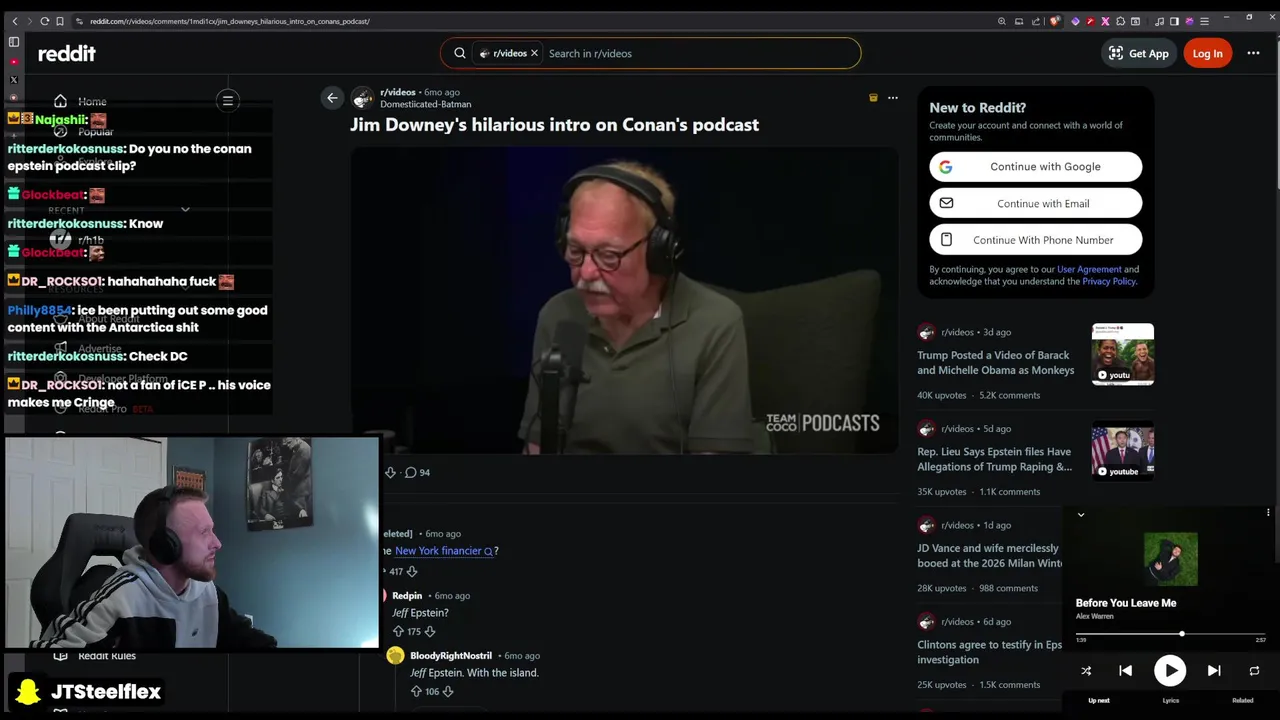Open the Rep. Lieu post youtube thumbnail

[1122, 451]
